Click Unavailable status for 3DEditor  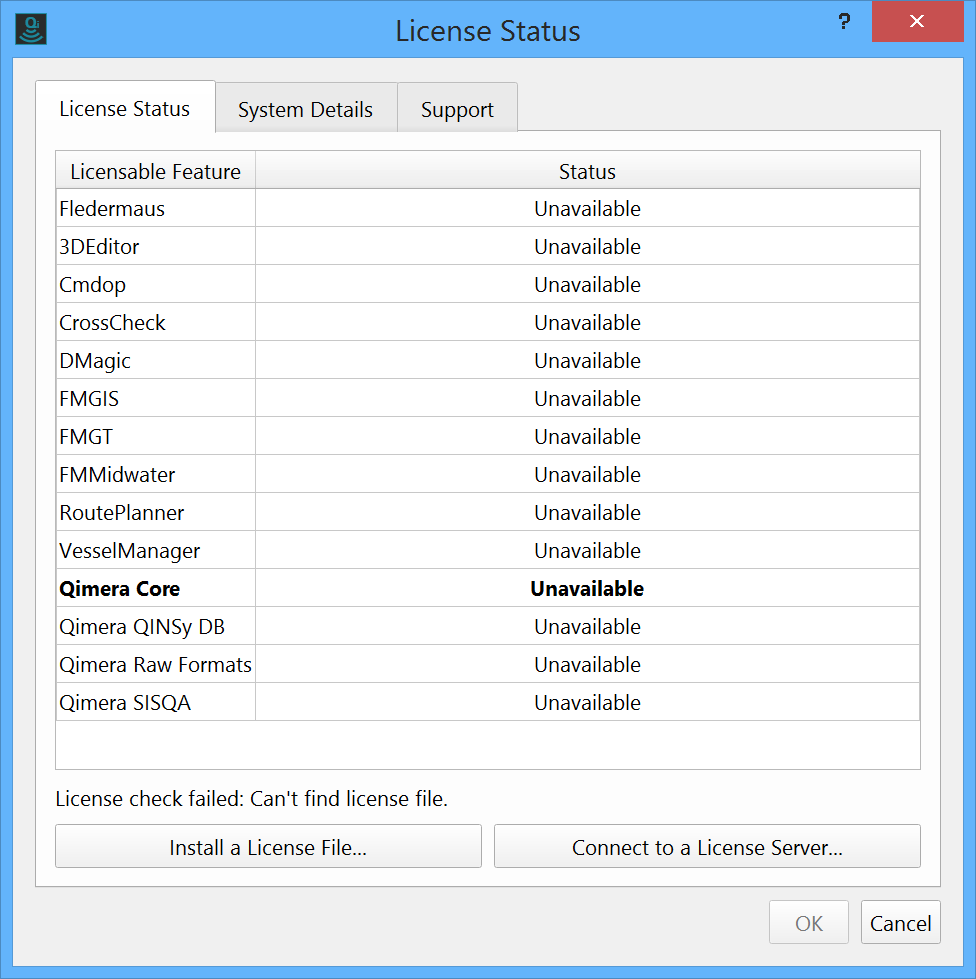588,247
